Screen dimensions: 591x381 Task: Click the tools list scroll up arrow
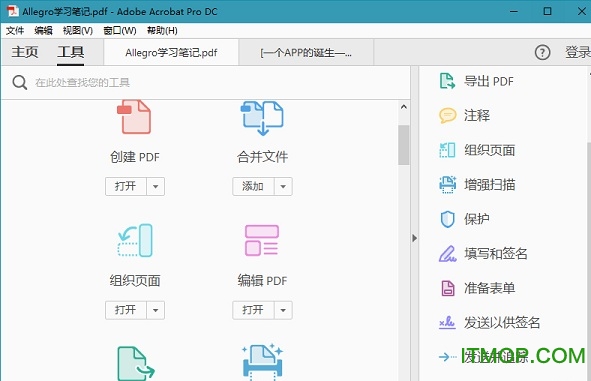click(404, 107)
